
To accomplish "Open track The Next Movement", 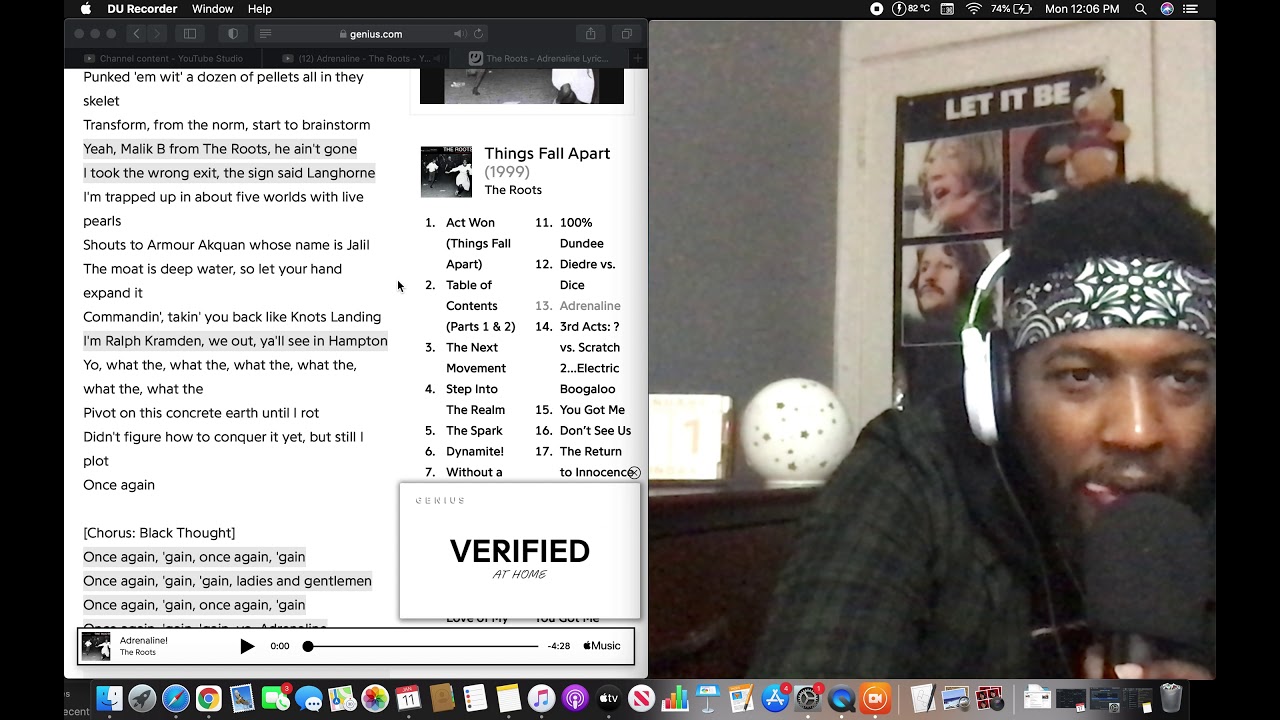I will coord(476,358).
